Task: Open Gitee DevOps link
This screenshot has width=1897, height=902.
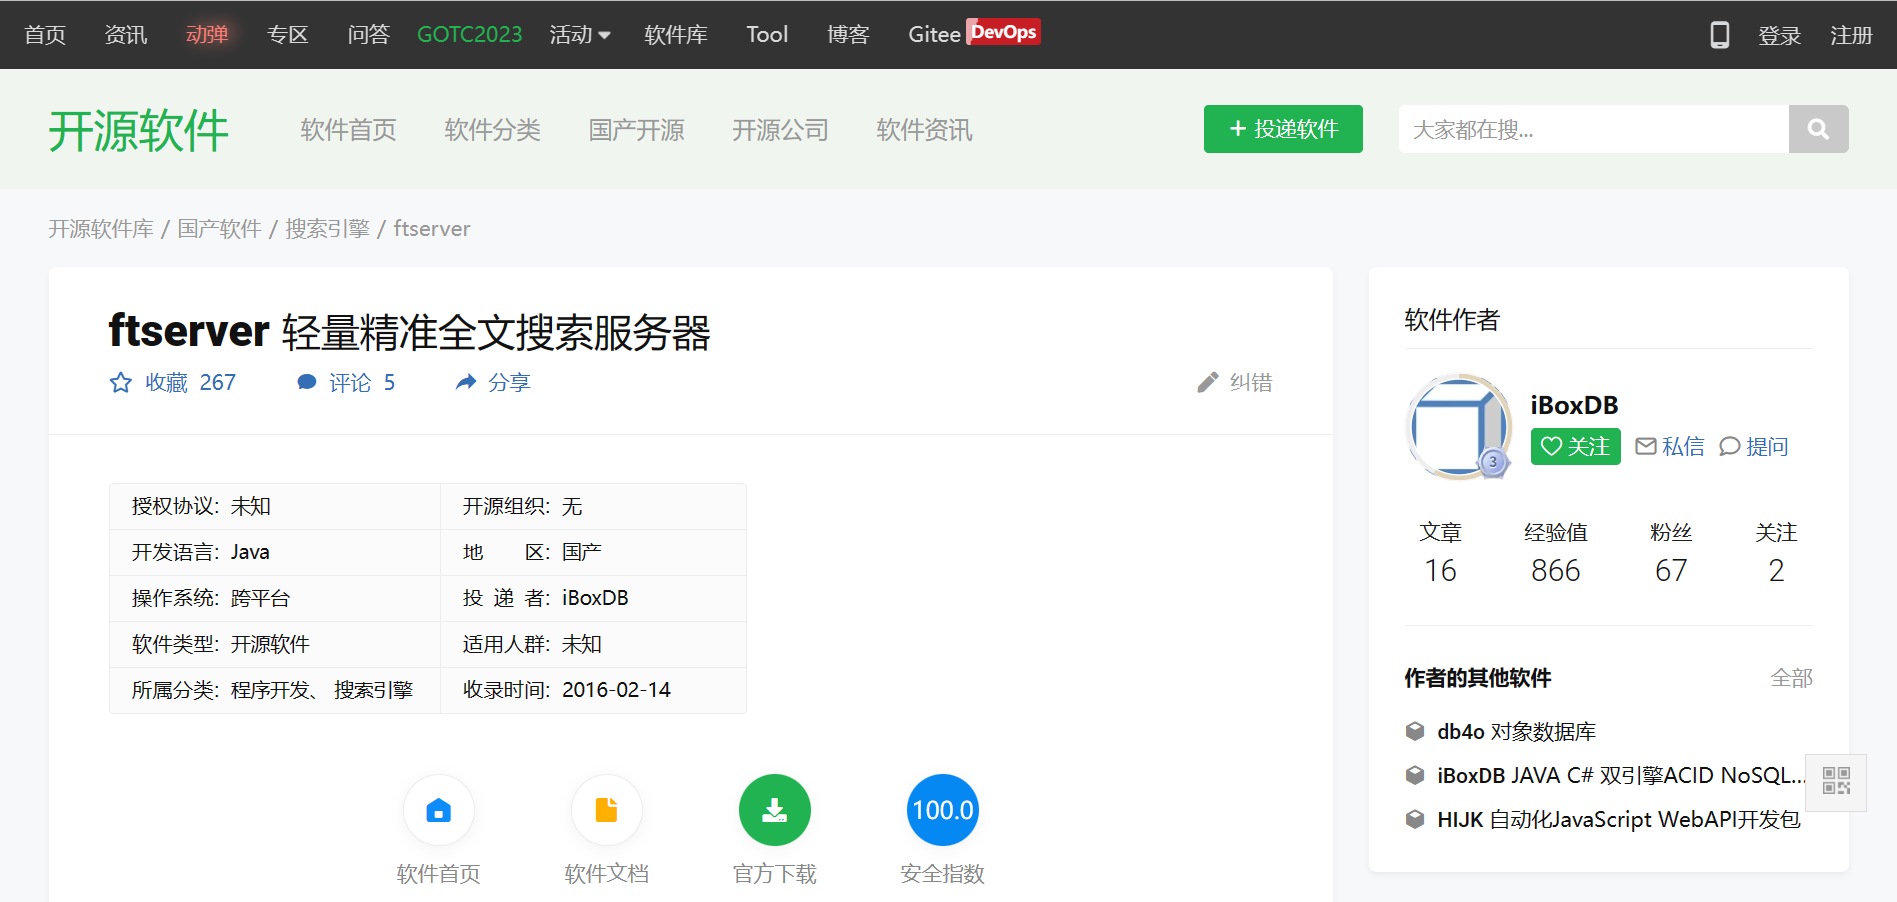Action: click(x=974, y=33)
